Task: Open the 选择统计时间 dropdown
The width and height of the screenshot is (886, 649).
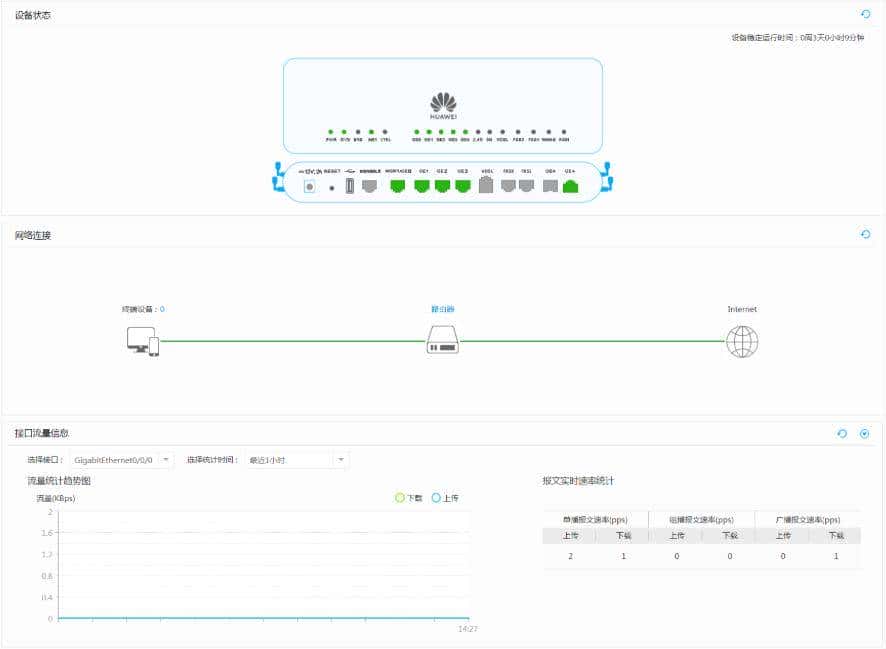Action: (296, 460)
